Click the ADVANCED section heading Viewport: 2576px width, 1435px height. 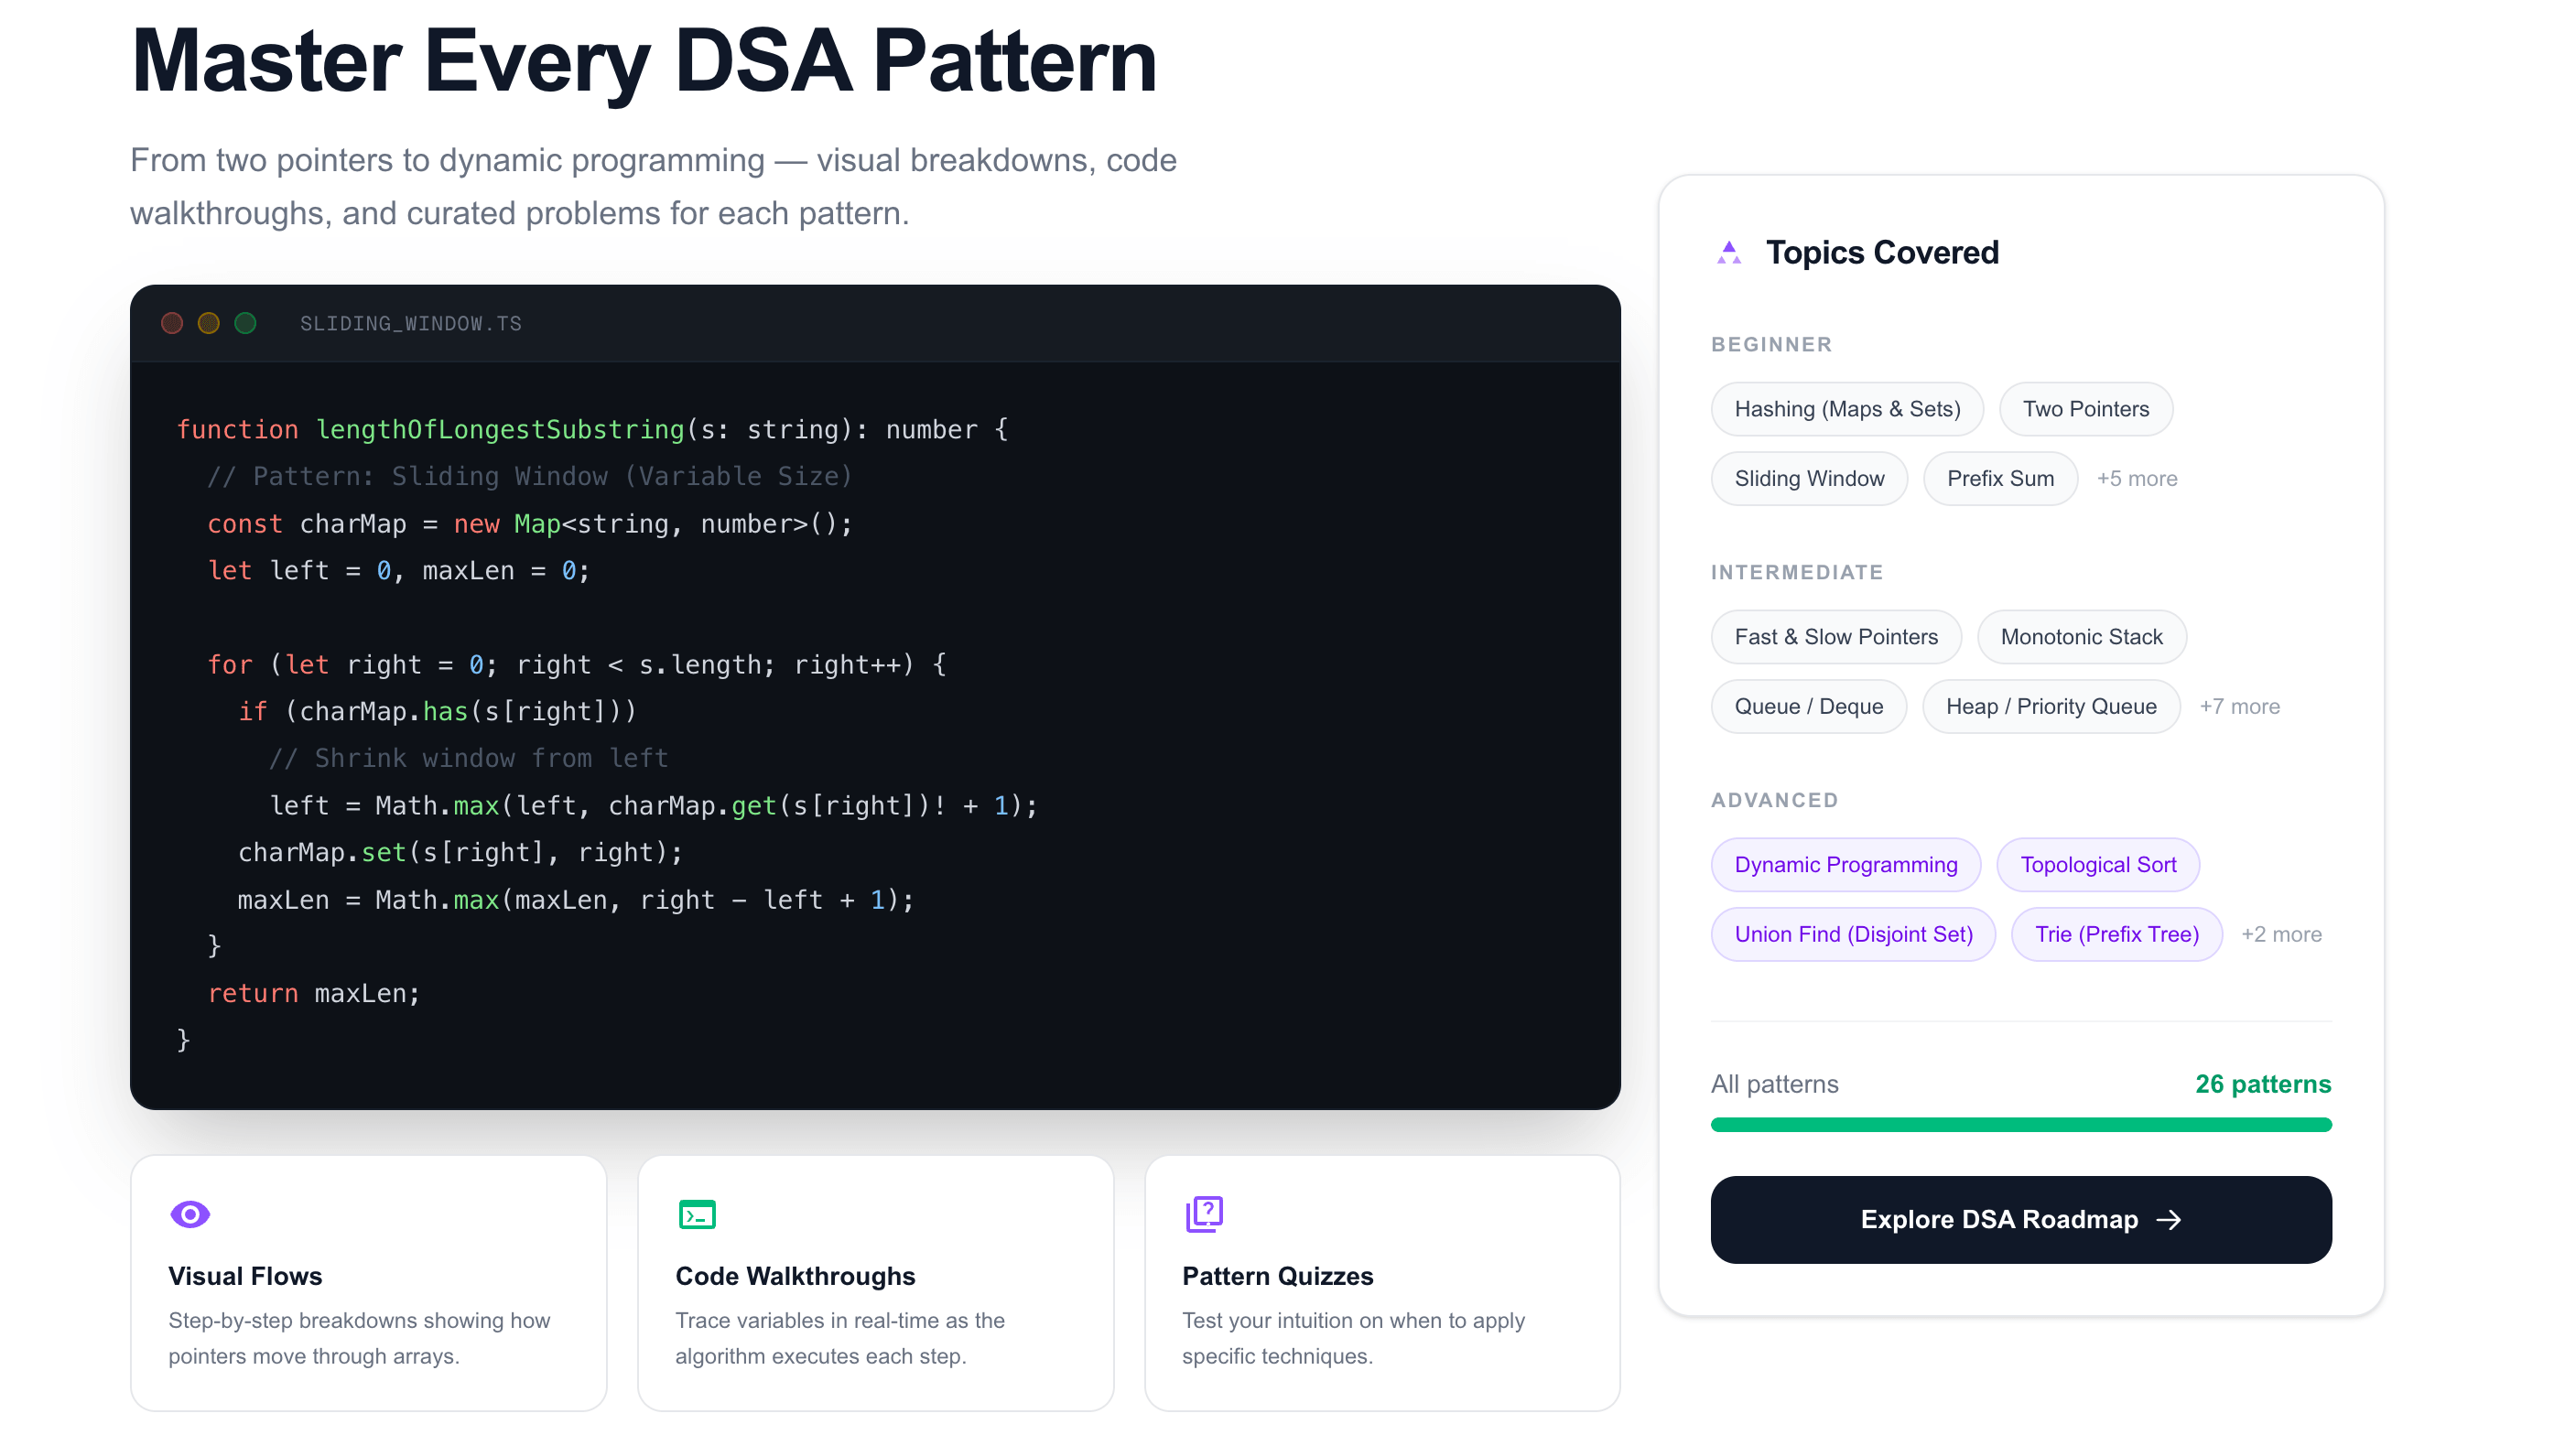pyautogui.click(x=1775, y=801)
